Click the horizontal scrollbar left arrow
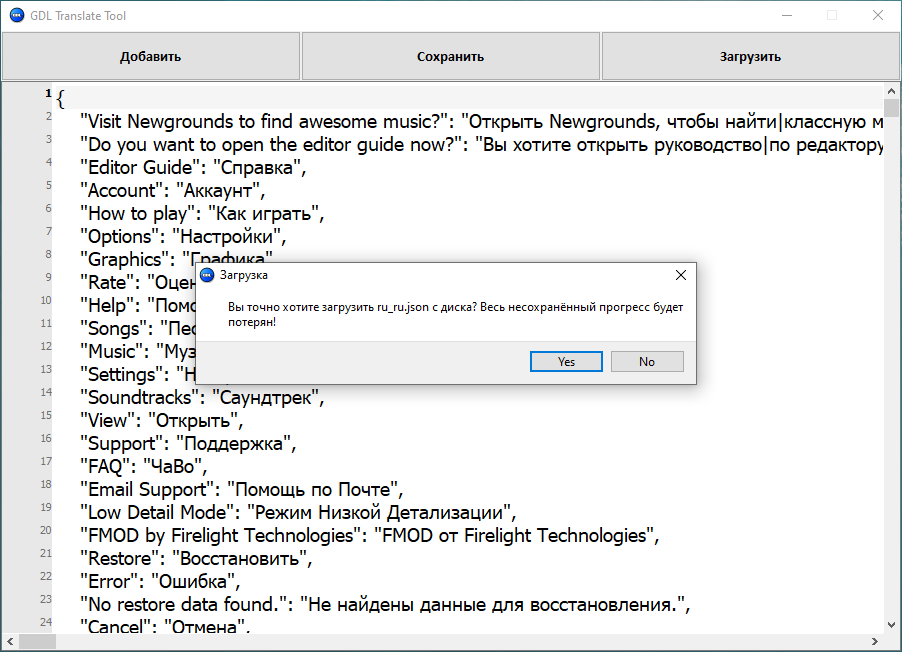902x652 pixels. 9,642
